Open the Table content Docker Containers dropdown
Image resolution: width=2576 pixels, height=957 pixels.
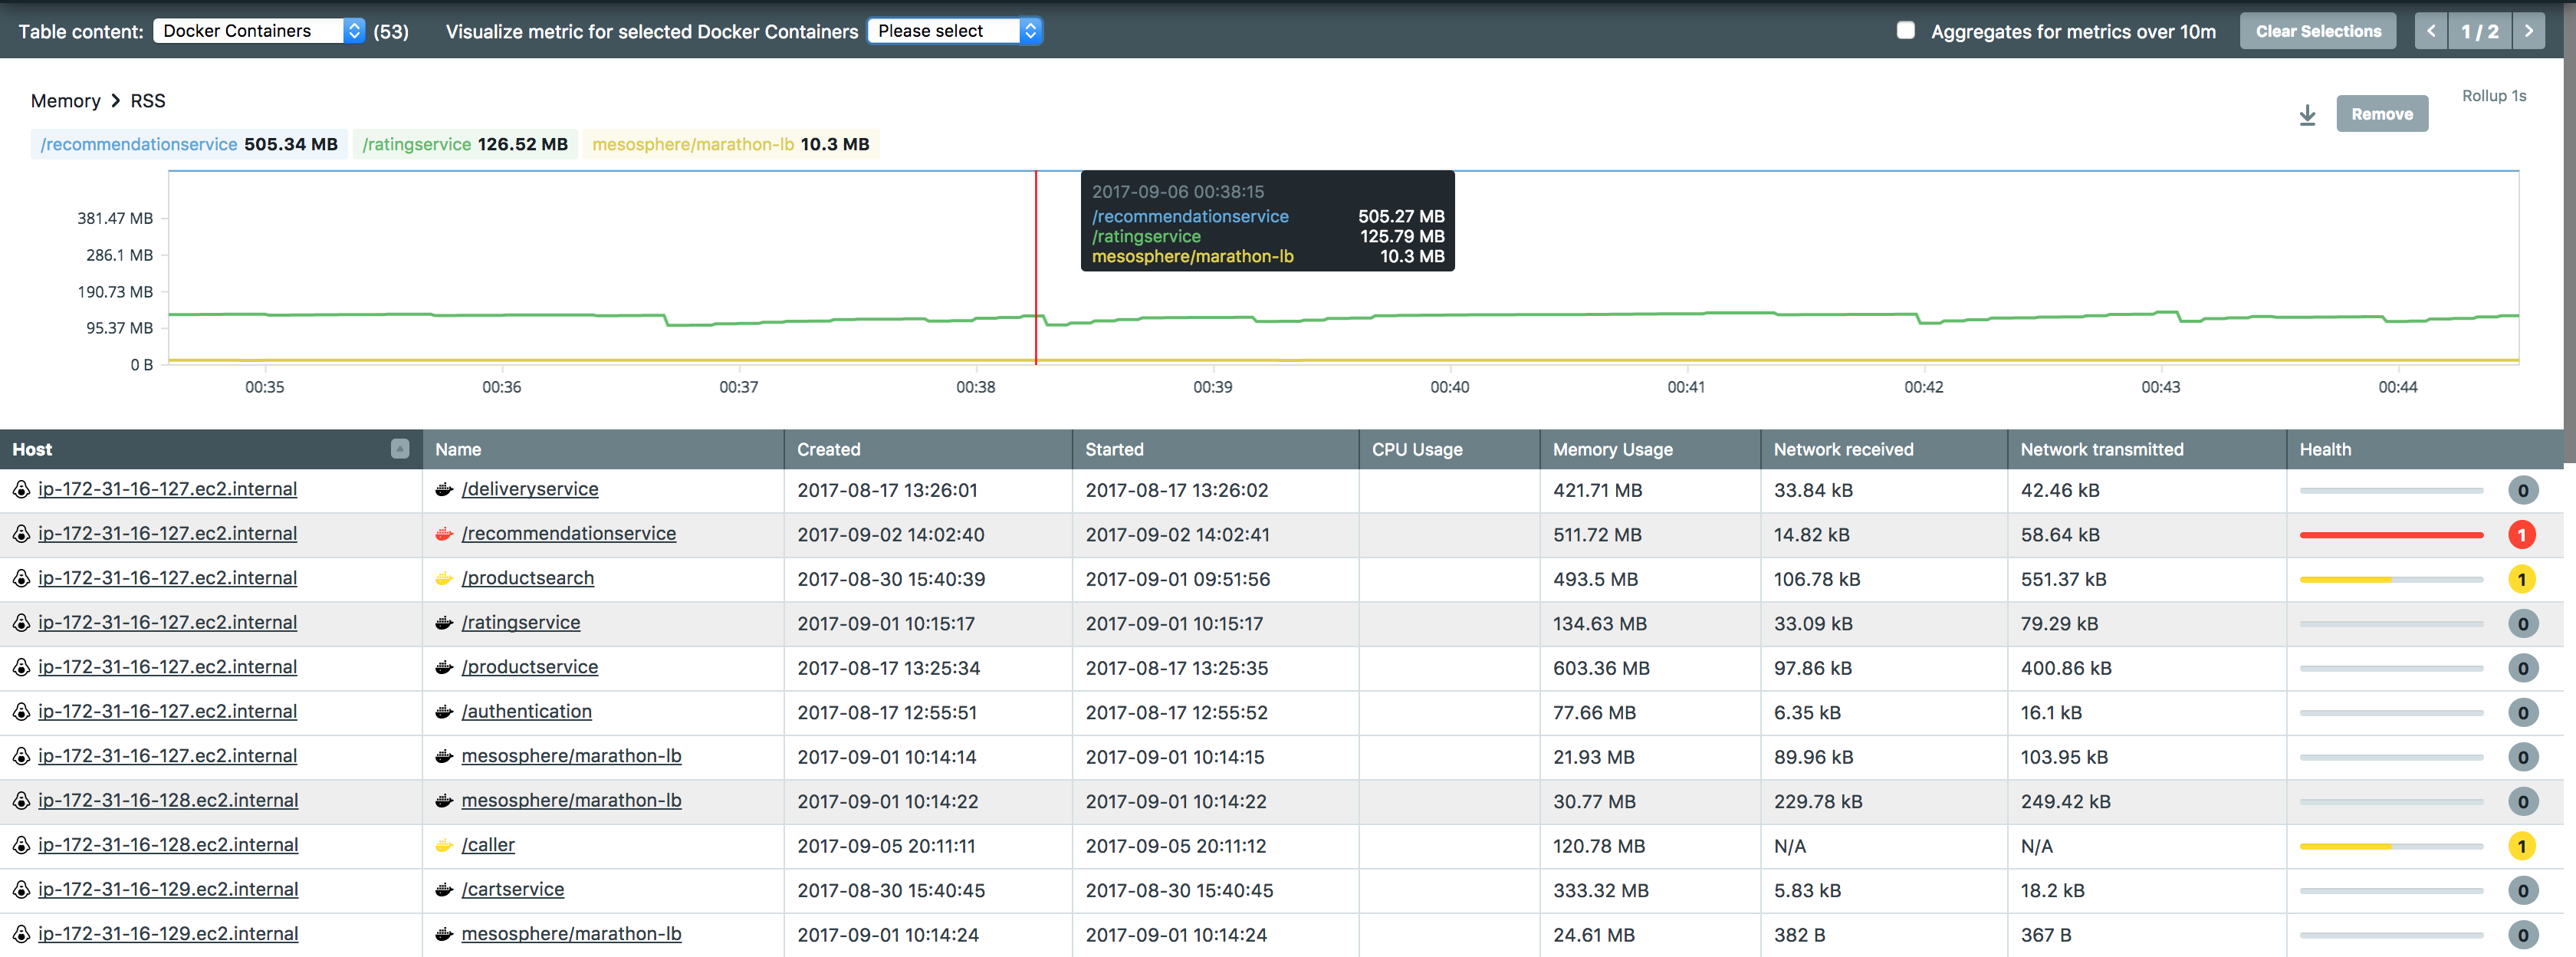[x=259, y=31]
